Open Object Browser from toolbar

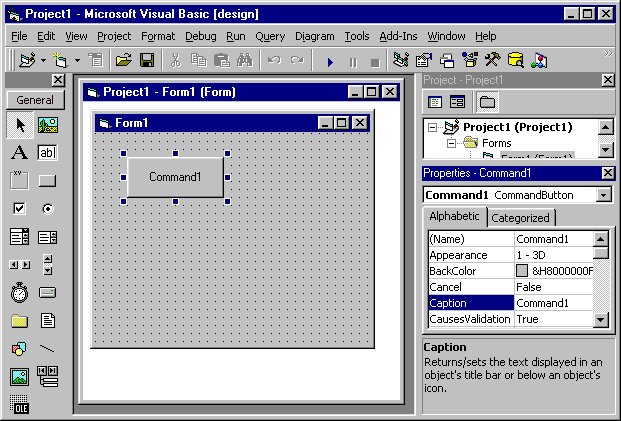470,61
